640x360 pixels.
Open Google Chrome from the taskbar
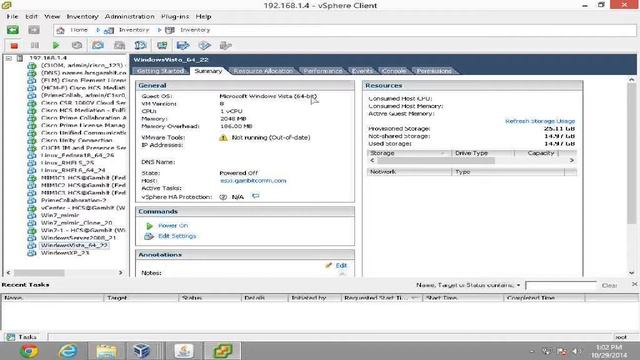[x=29, y=351]
